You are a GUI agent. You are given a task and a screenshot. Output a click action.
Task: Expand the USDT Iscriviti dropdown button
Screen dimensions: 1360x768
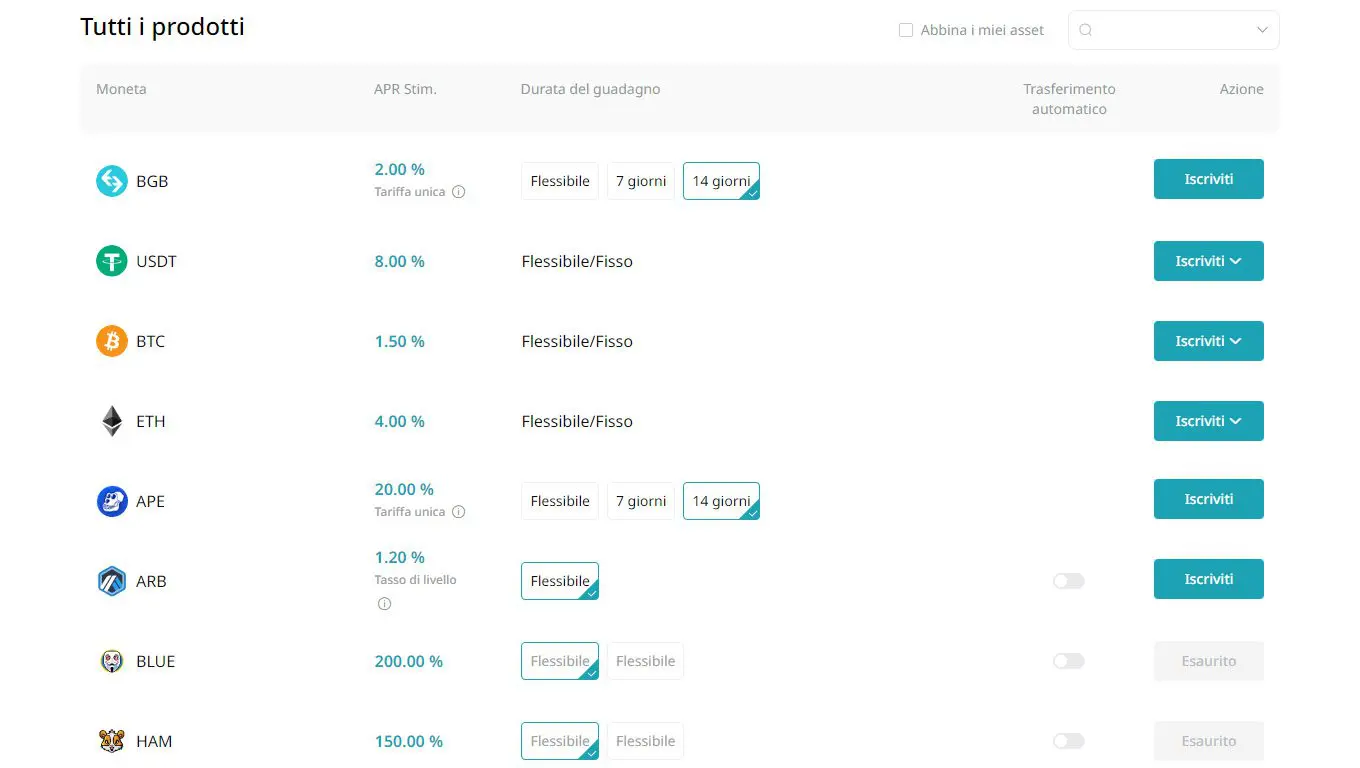click(1209, 261)
